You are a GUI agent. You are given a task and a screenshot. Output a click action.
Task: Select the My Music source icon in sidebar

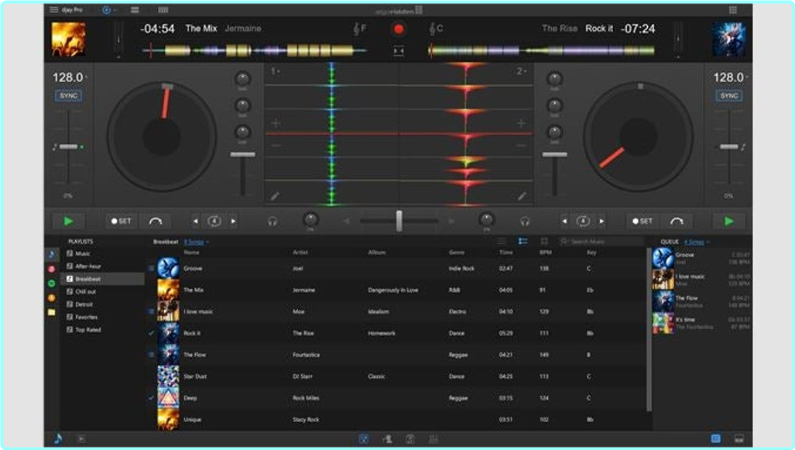click(52, 254)
